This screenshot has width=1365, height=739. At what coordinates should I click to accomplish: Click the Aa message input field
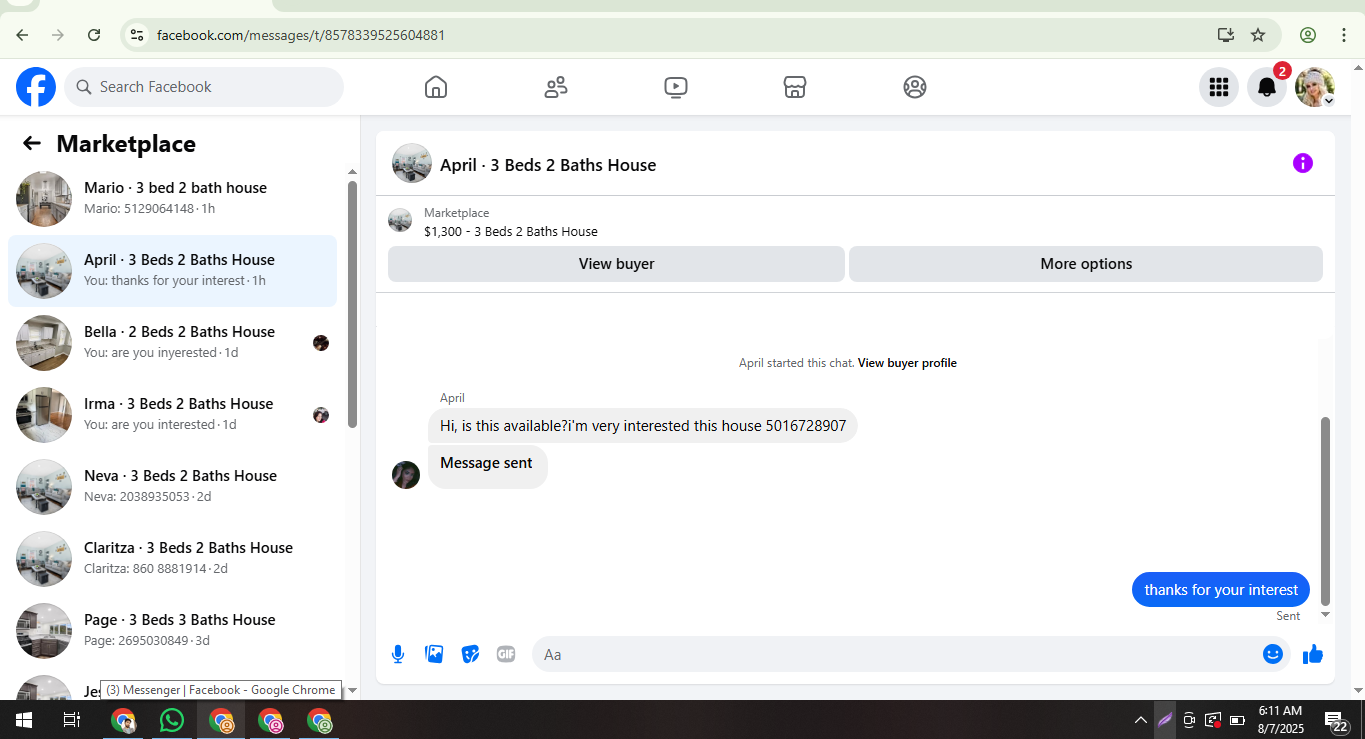(897, 654)
